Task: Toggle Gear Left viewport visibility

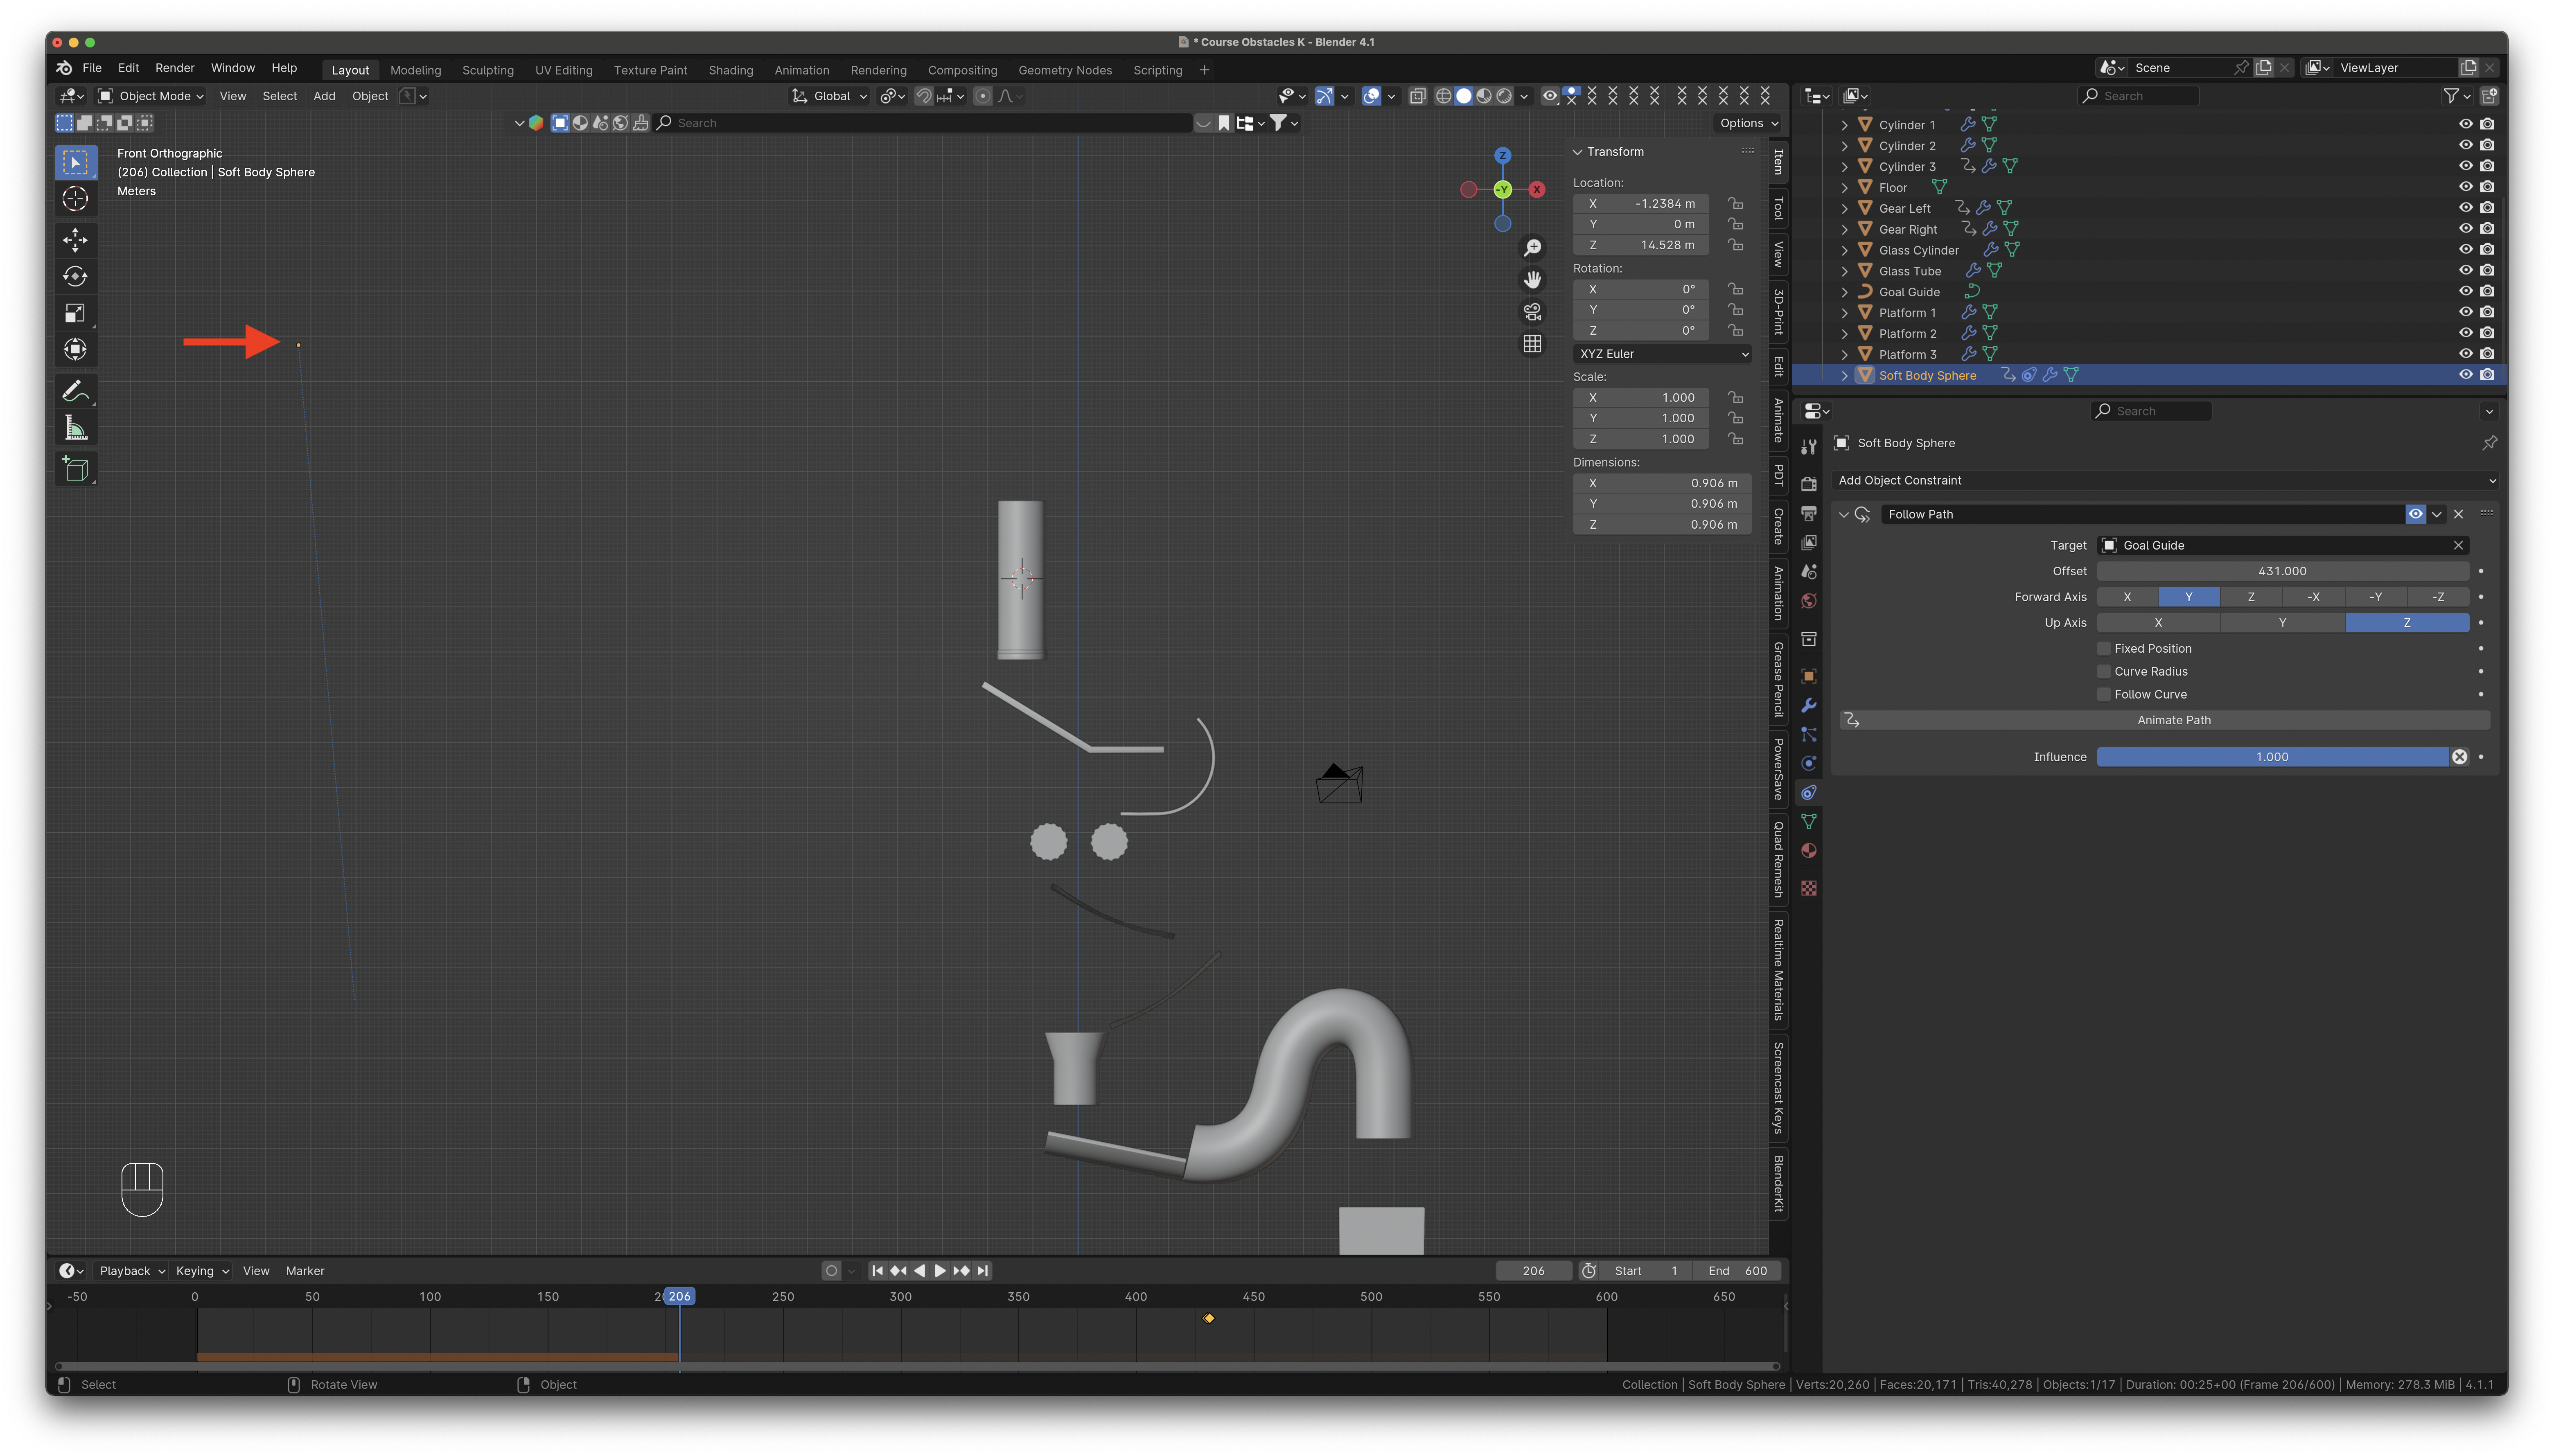Action: [2465, 208]
